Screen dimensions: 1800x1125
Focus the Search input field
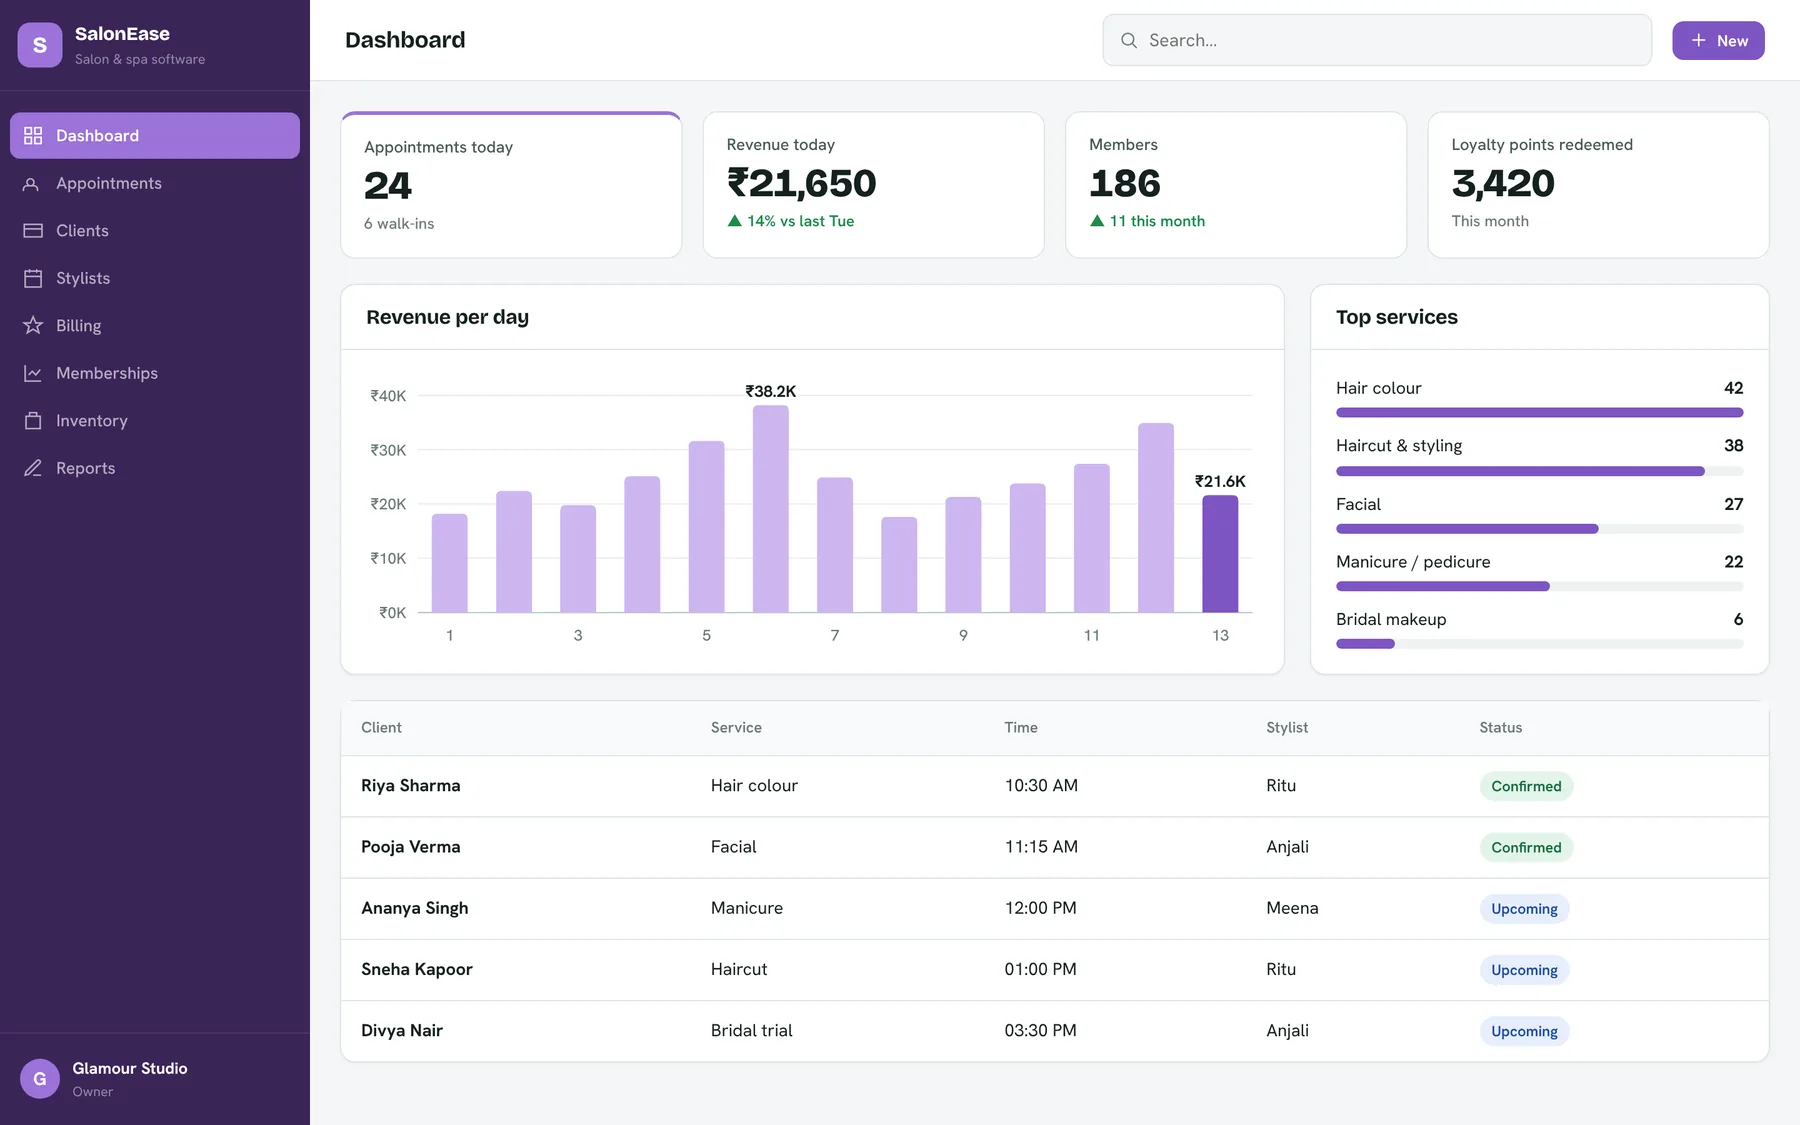coord(1377,41)
